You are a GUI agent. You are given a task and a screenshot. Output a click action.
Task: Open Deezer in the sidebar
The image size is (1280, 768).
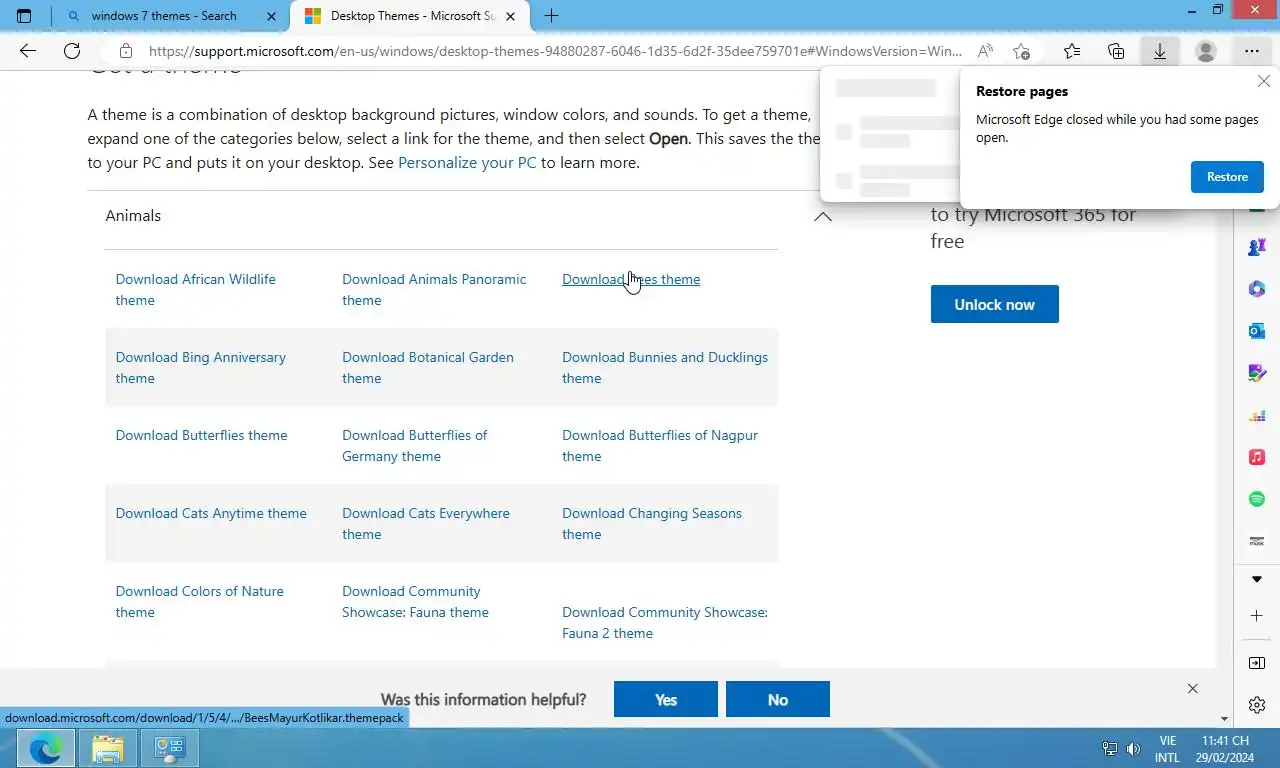click(x=1257, y=415)
